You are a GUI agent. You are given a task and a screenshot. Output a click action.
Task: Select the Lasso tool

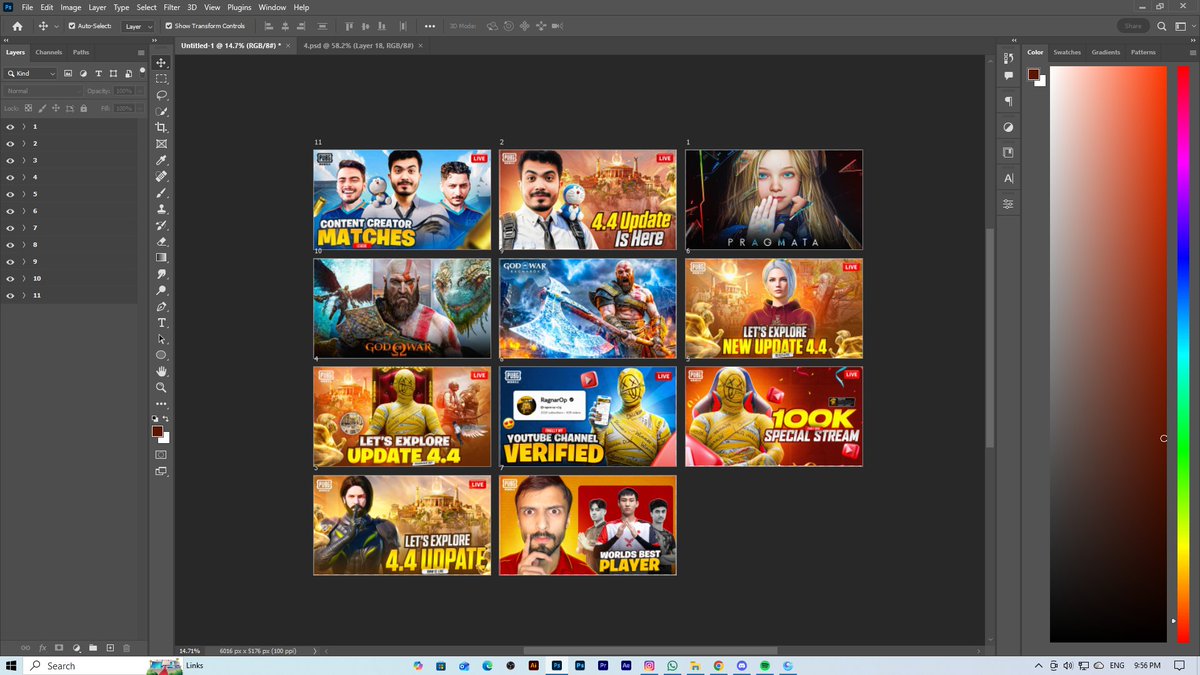(x=162, y=95)
